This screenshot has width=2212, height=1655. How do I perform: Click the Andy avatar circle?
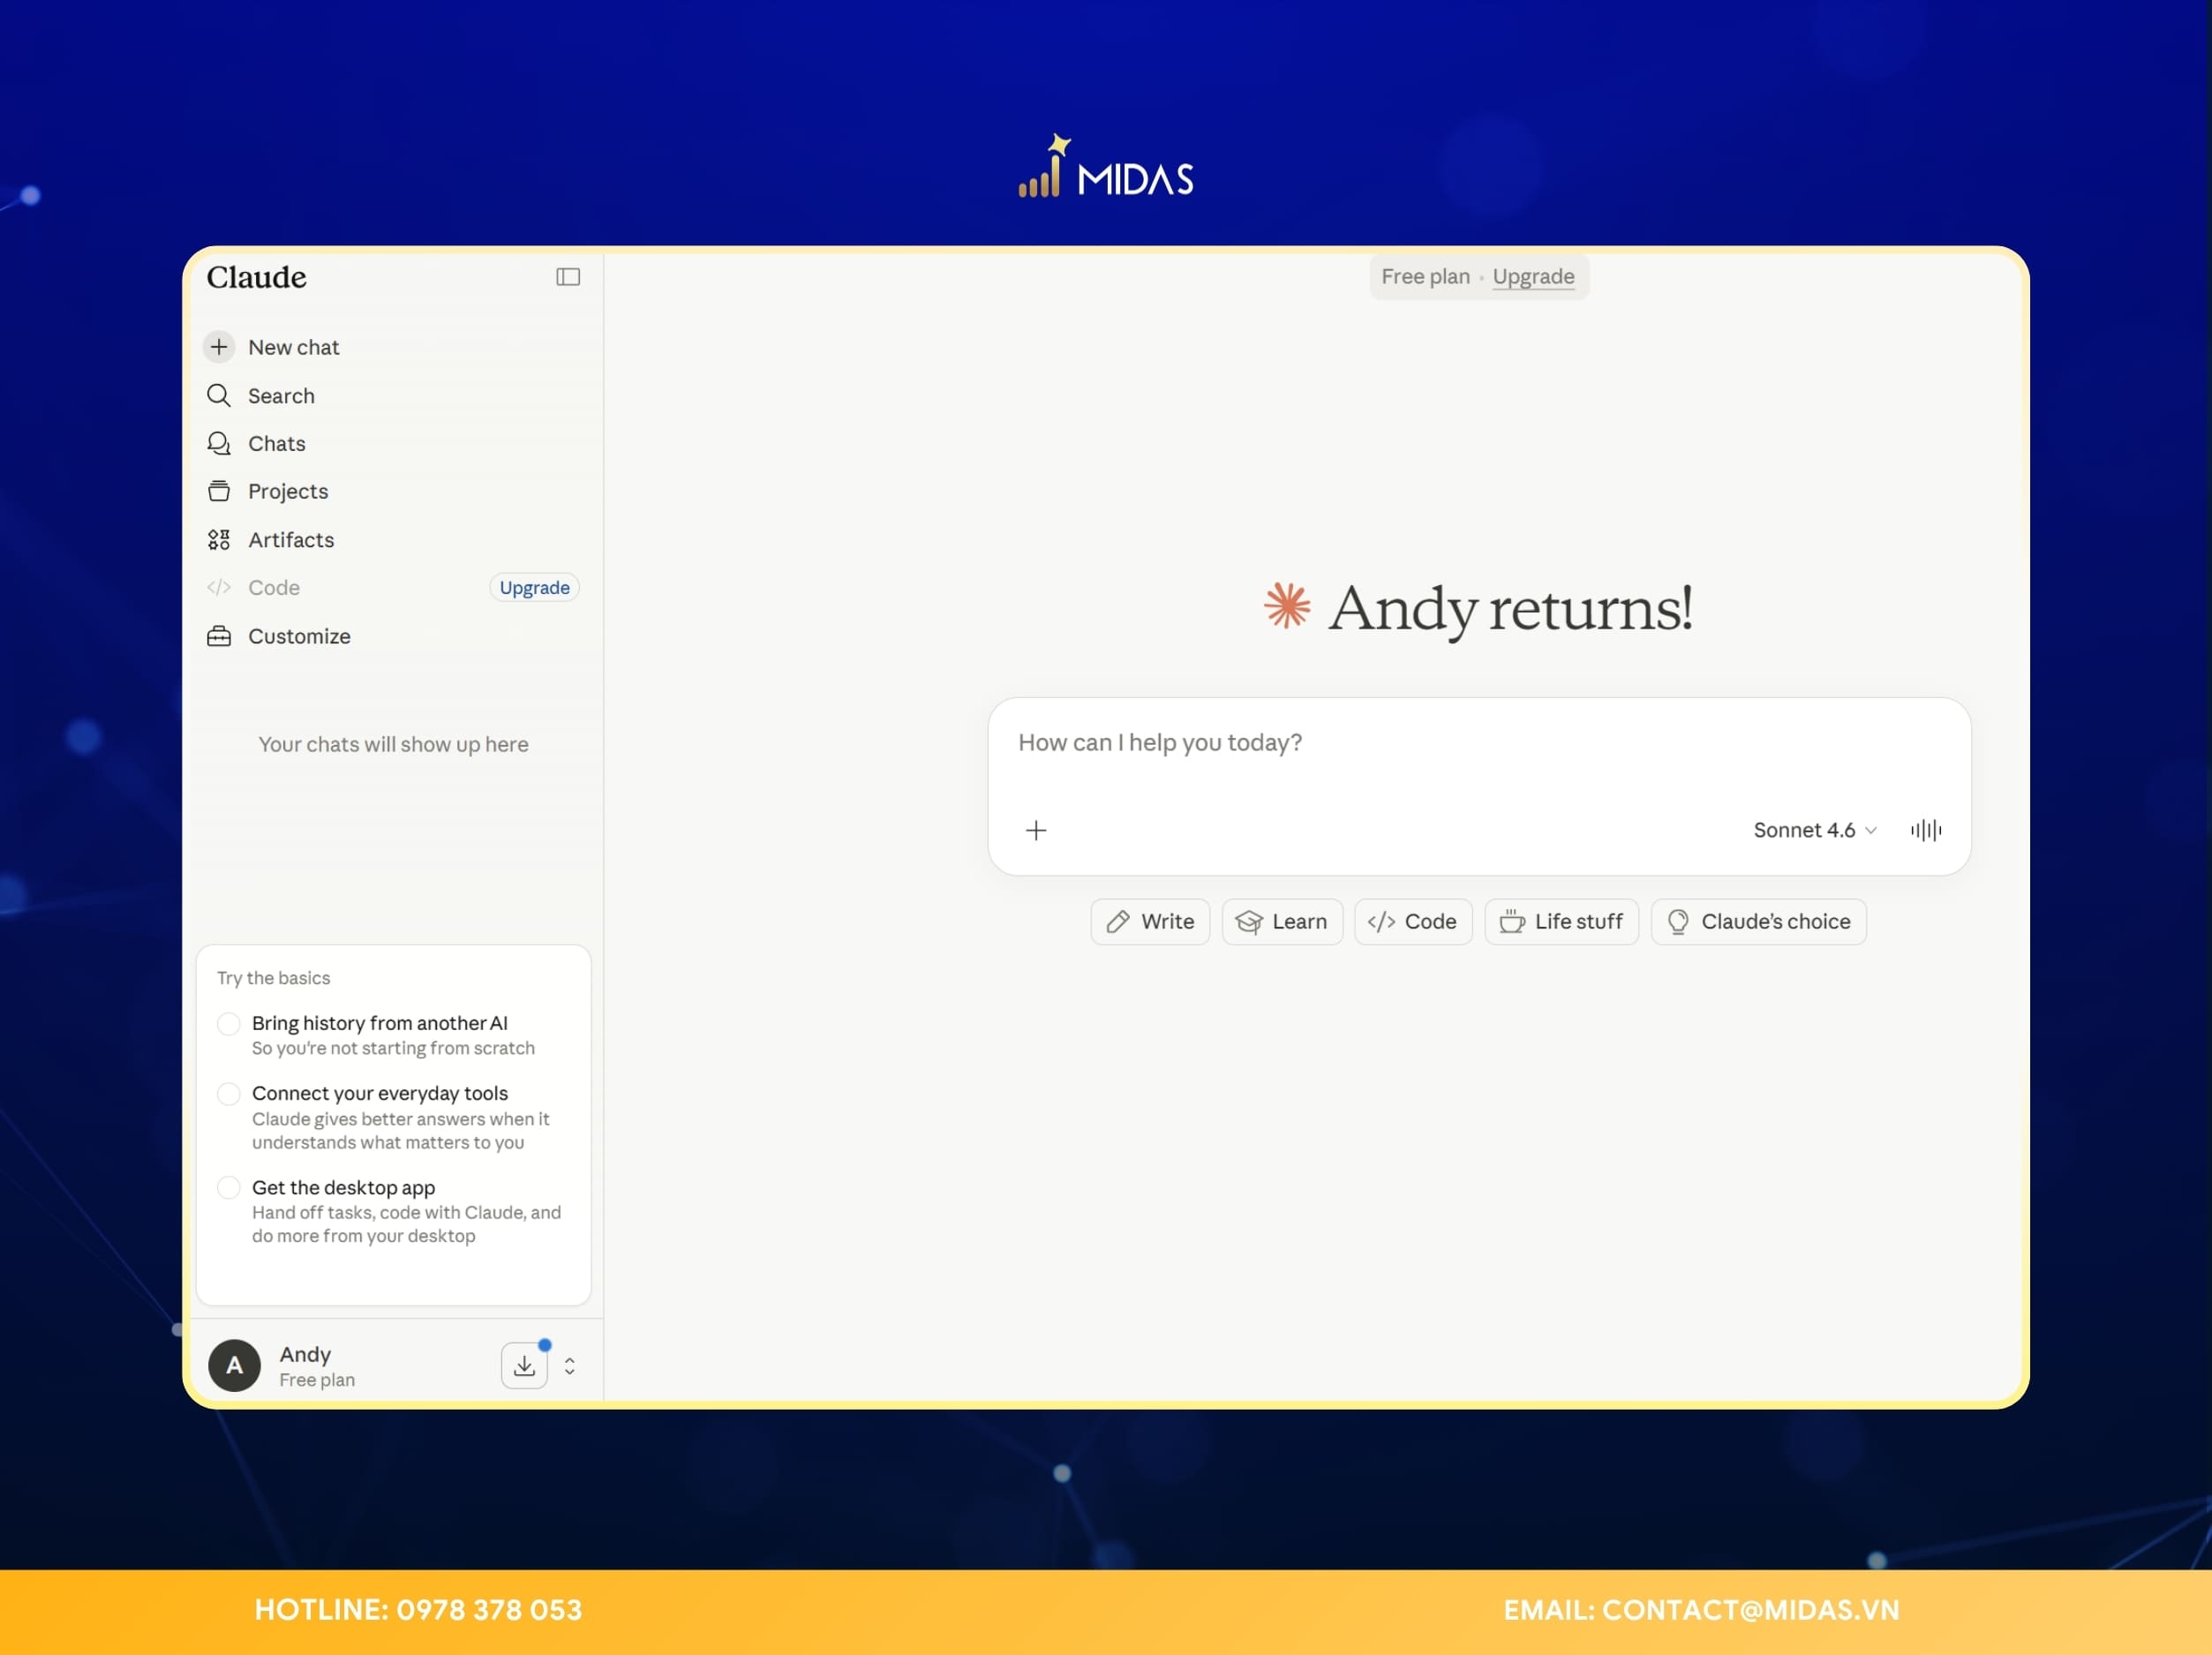[234, 1365]
